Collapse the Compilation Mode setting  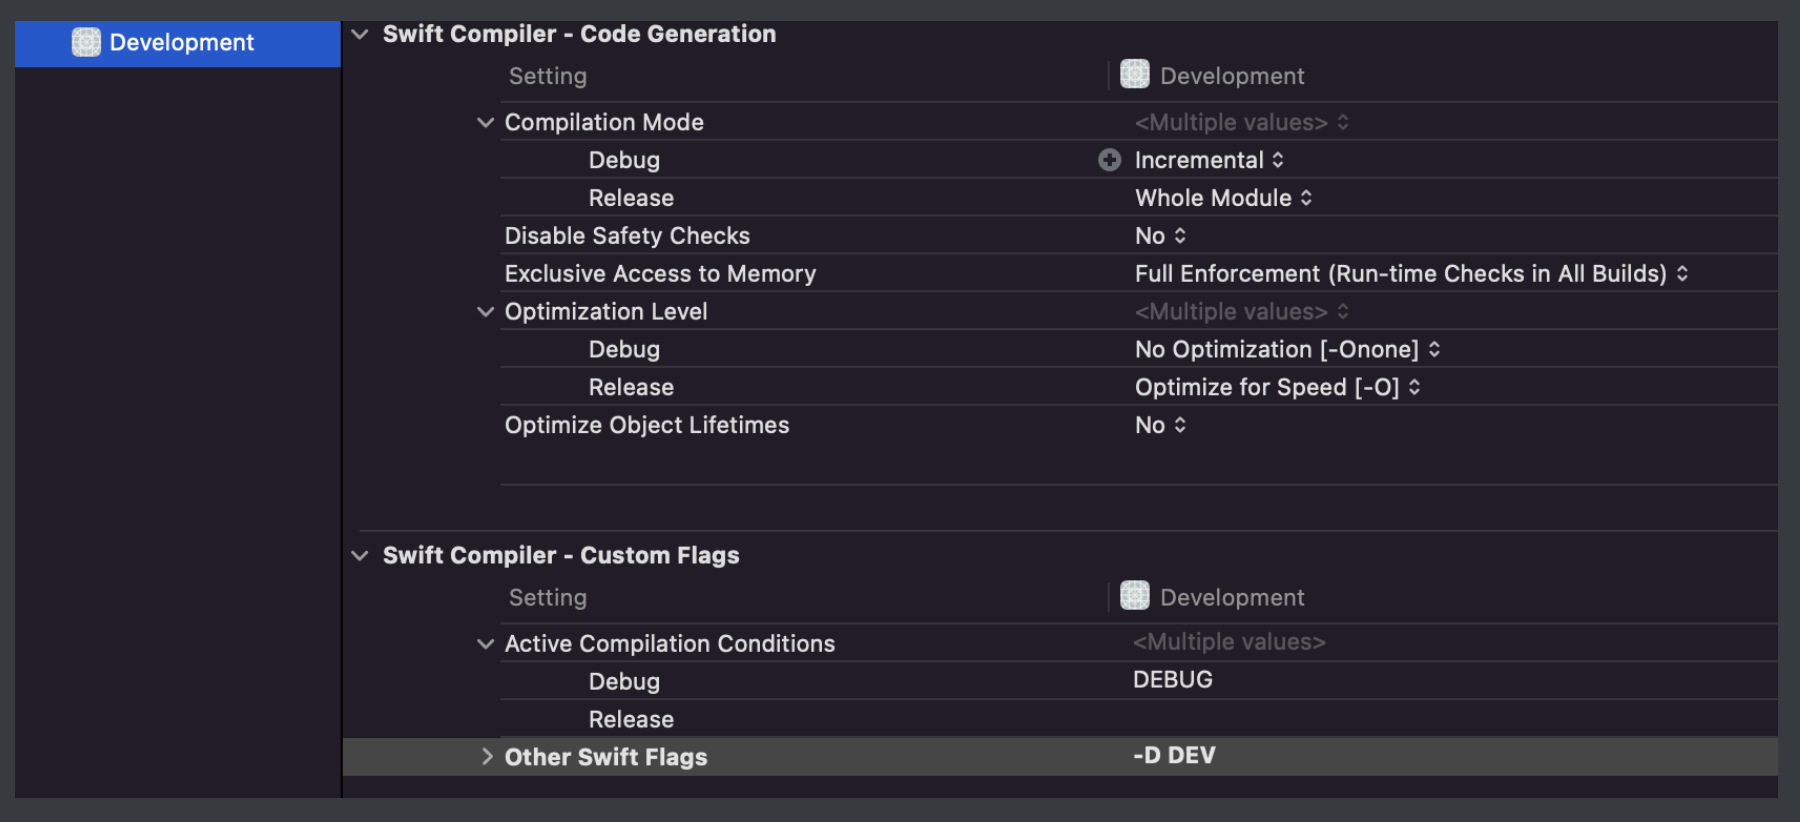(x=486, y=122)
